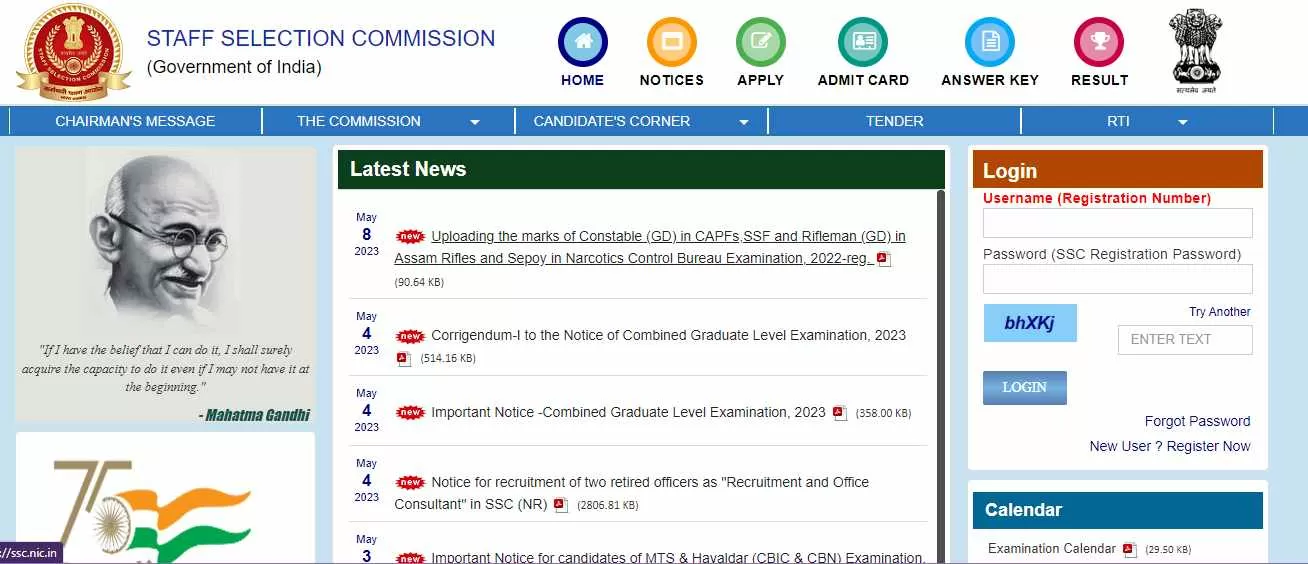Open the TENDER menu item
This screenshot has height=564, width=1308.
pyautogui.click(x=895, y=121)
